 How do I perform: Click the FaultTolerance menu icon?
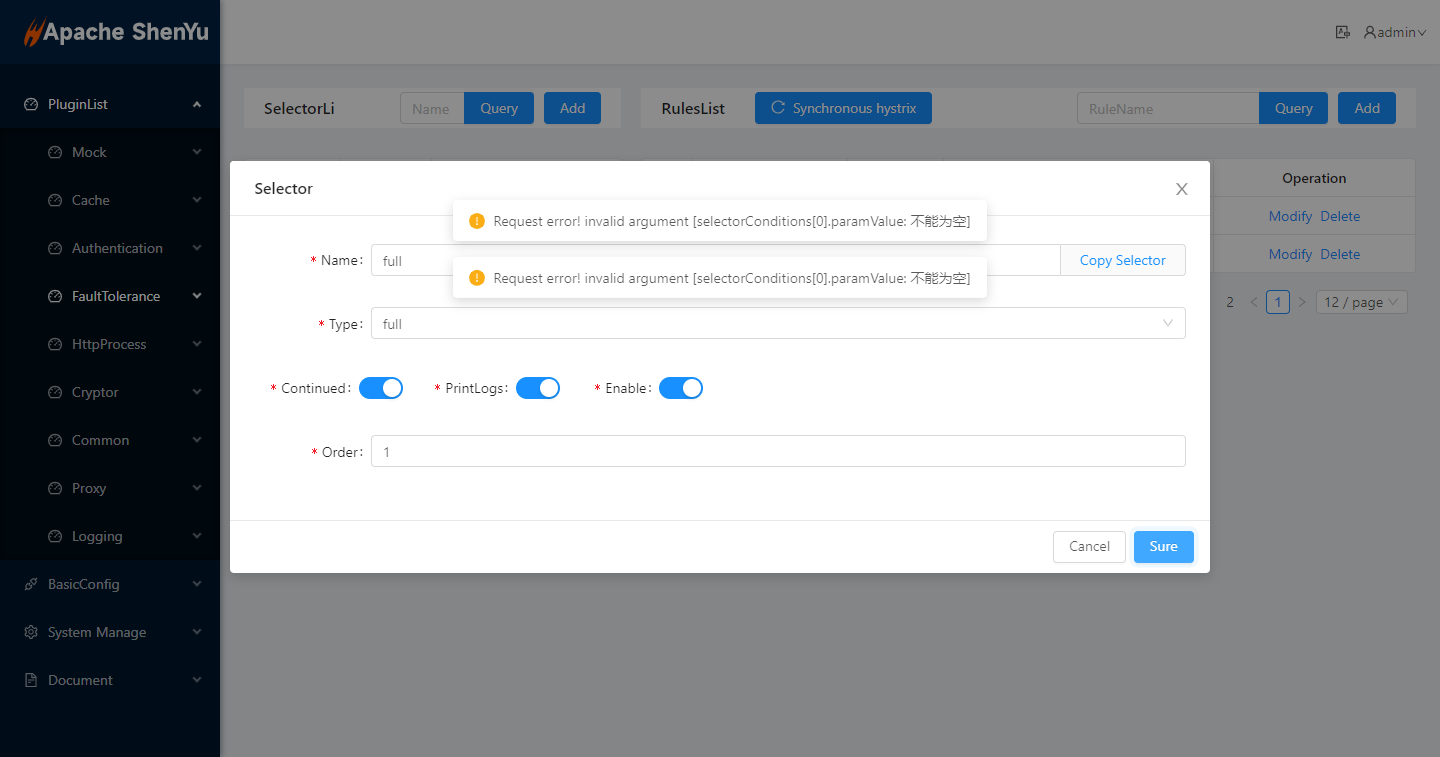coord(55,296)
